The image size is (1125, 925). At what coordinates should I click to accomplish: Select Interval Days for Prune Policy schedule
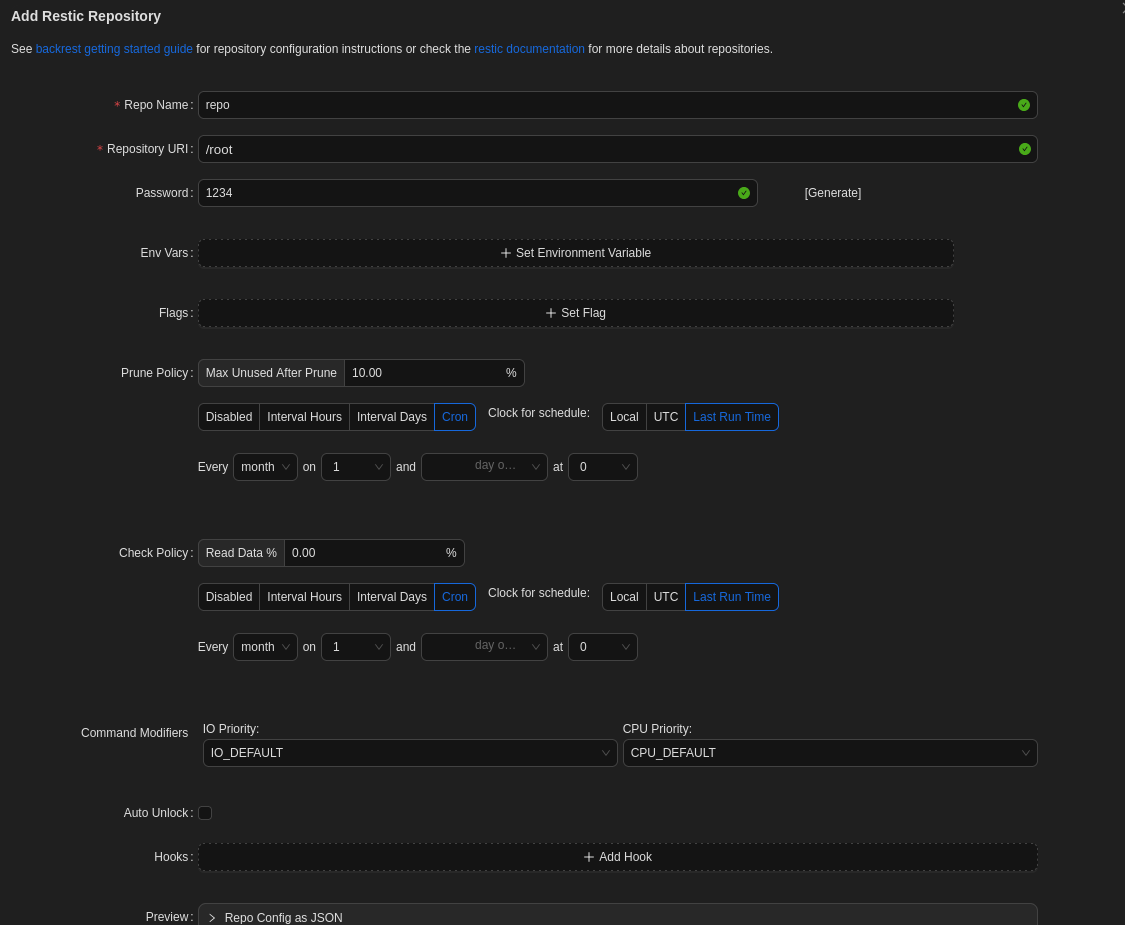pos(392,417)
